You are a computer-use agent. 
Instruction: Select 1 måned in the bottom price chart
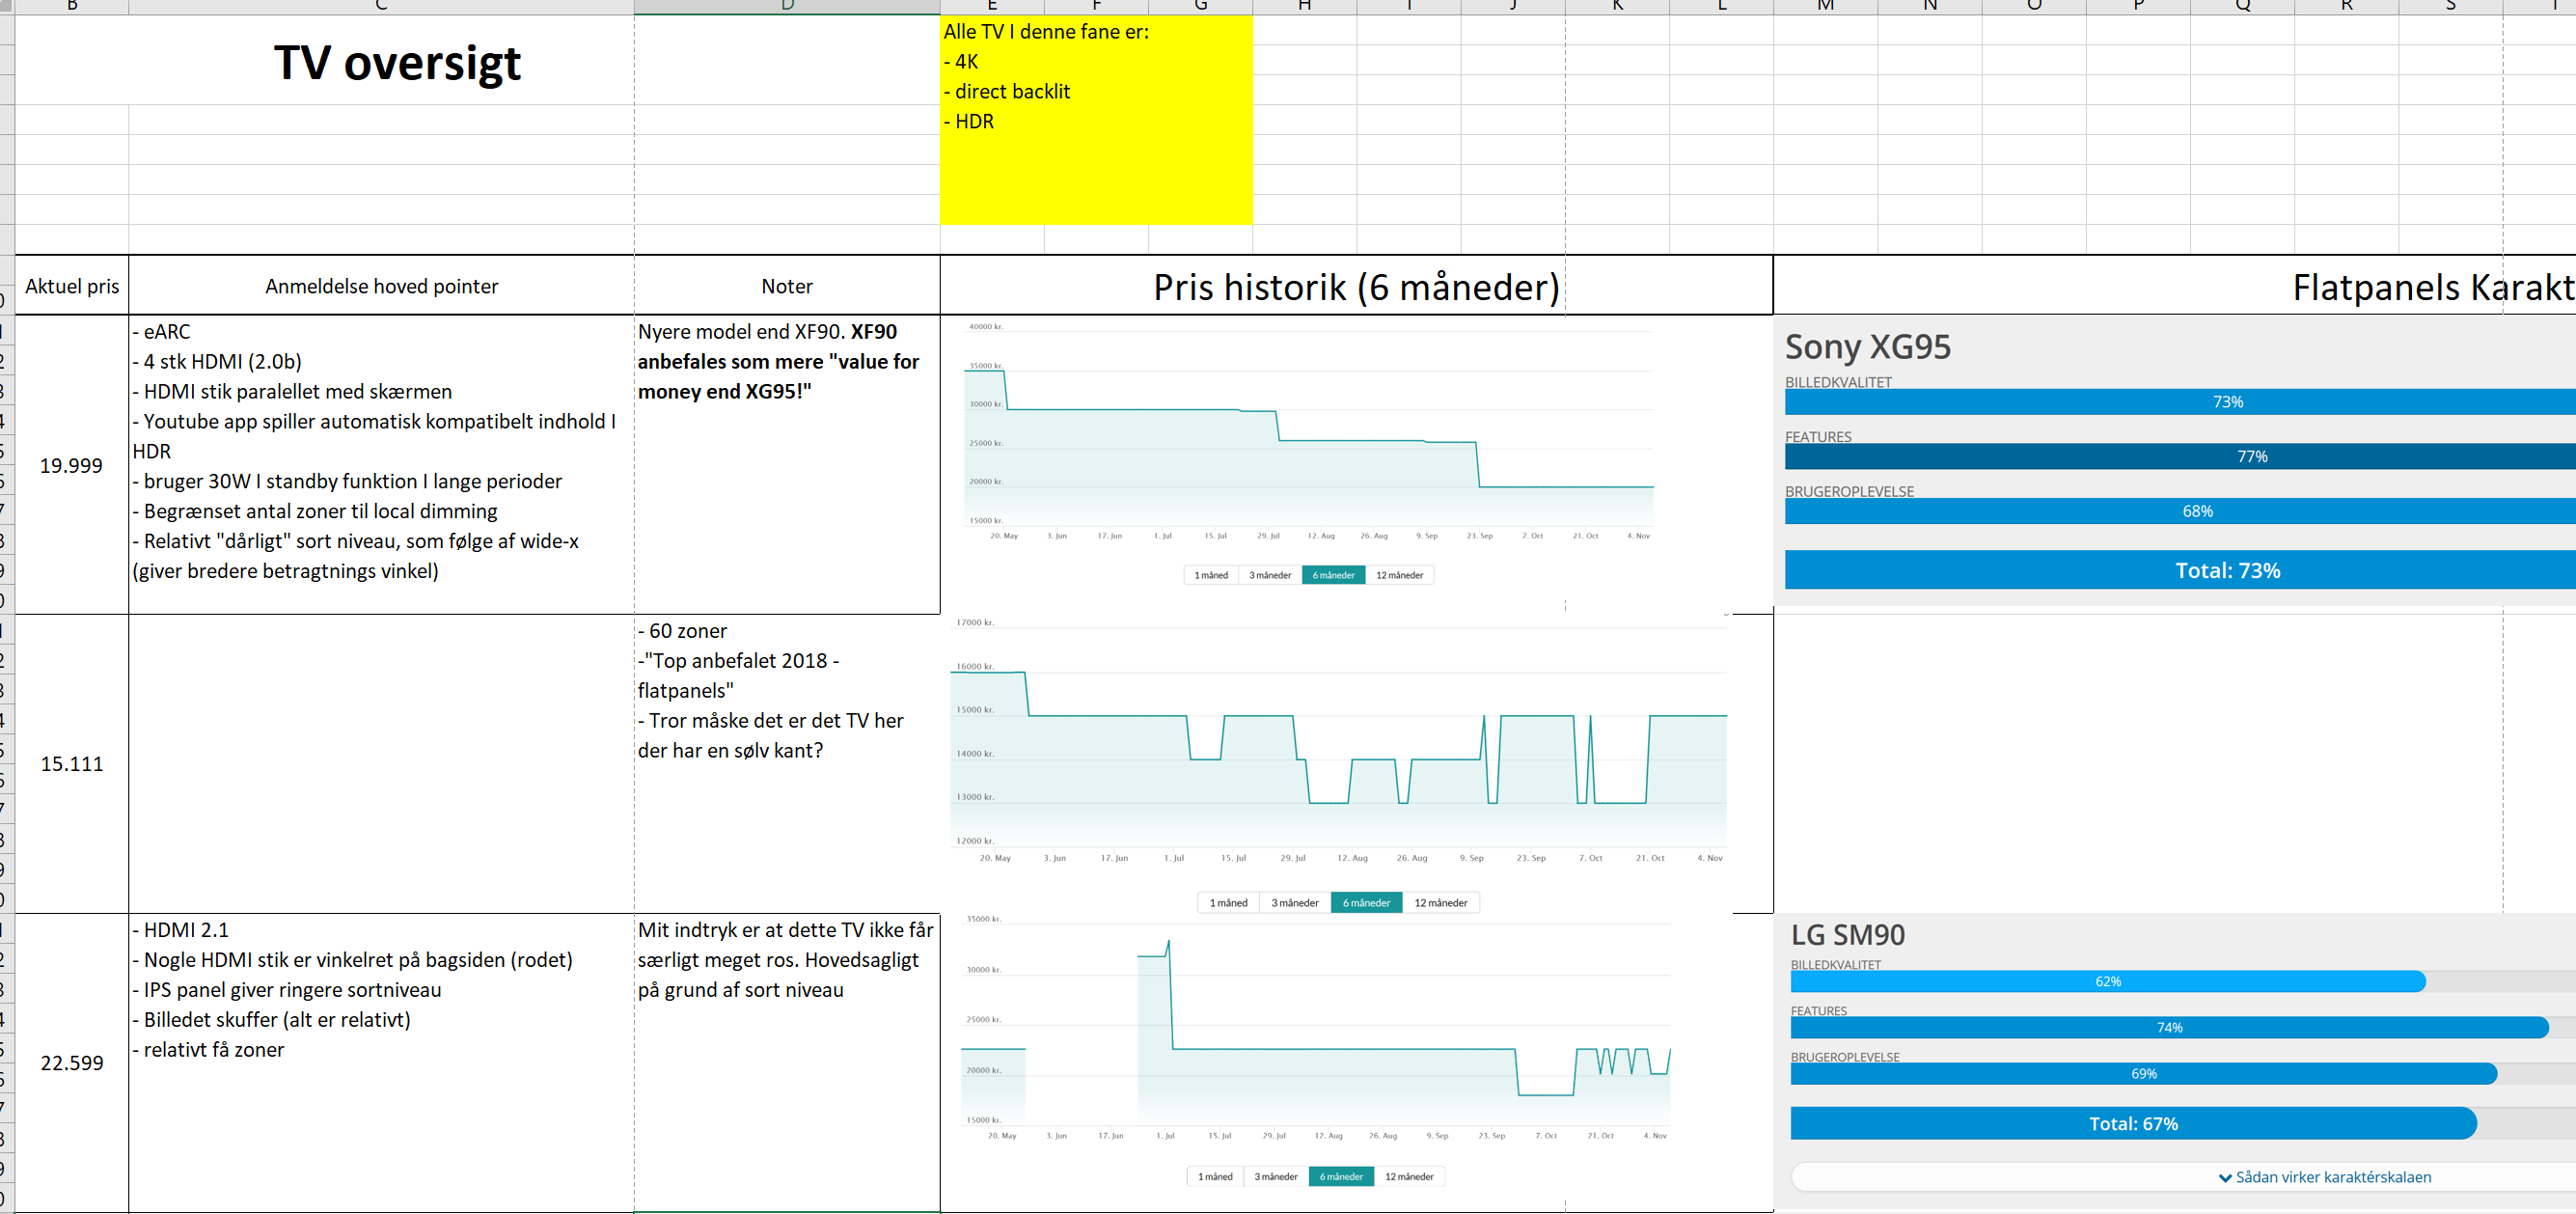coord(1215,1177)
